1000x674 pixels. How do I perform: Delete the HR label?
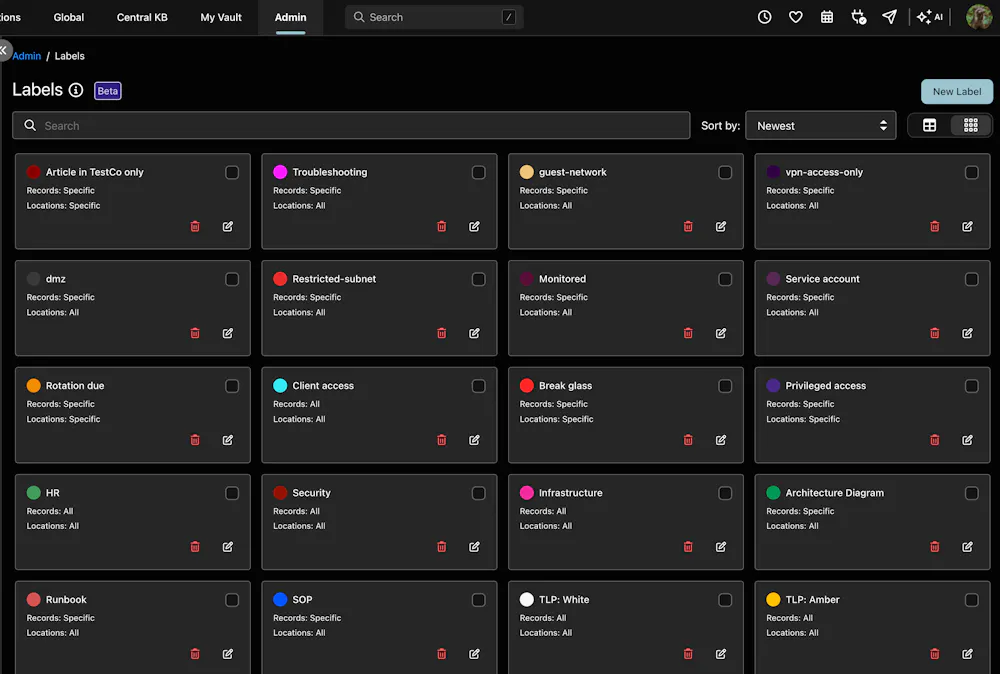click(x=195, y=546)
